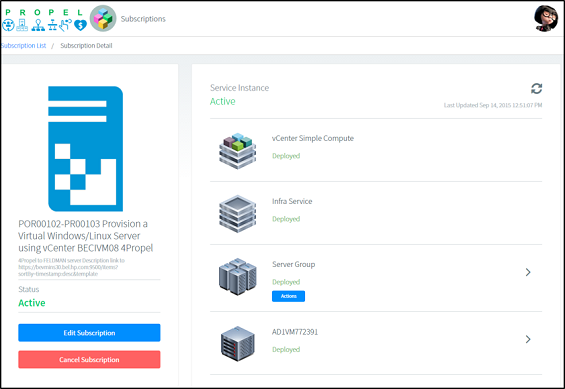Click the refresh service instance icon
Viewport: 565px width, 389px height.
tap(536, 88)
